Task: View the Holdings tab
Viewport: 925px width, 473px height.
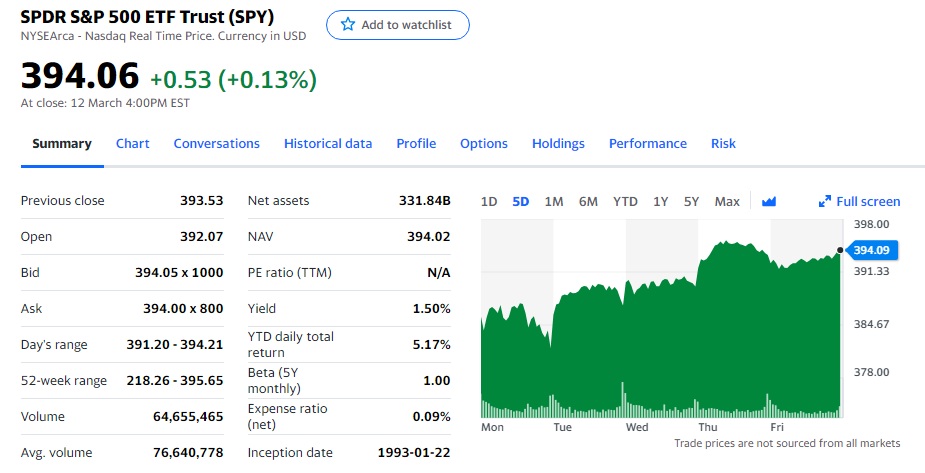Action: click(558, 144)
